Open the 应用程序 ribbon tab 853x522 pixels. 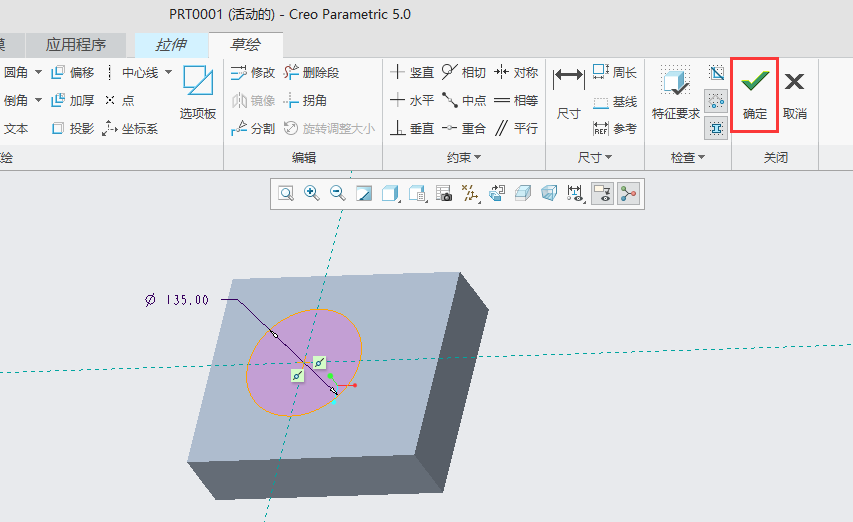tap(76, 44)
